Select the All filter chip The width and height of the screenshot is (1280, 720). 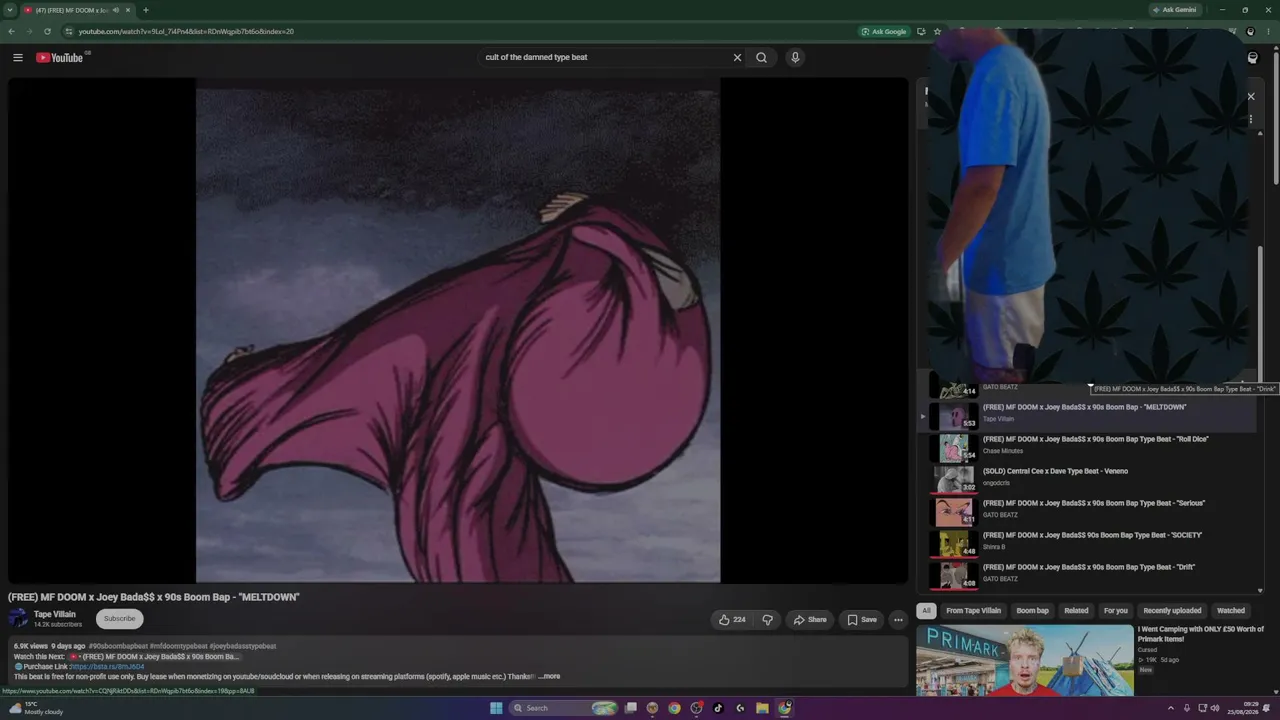(x=926, y=611)
